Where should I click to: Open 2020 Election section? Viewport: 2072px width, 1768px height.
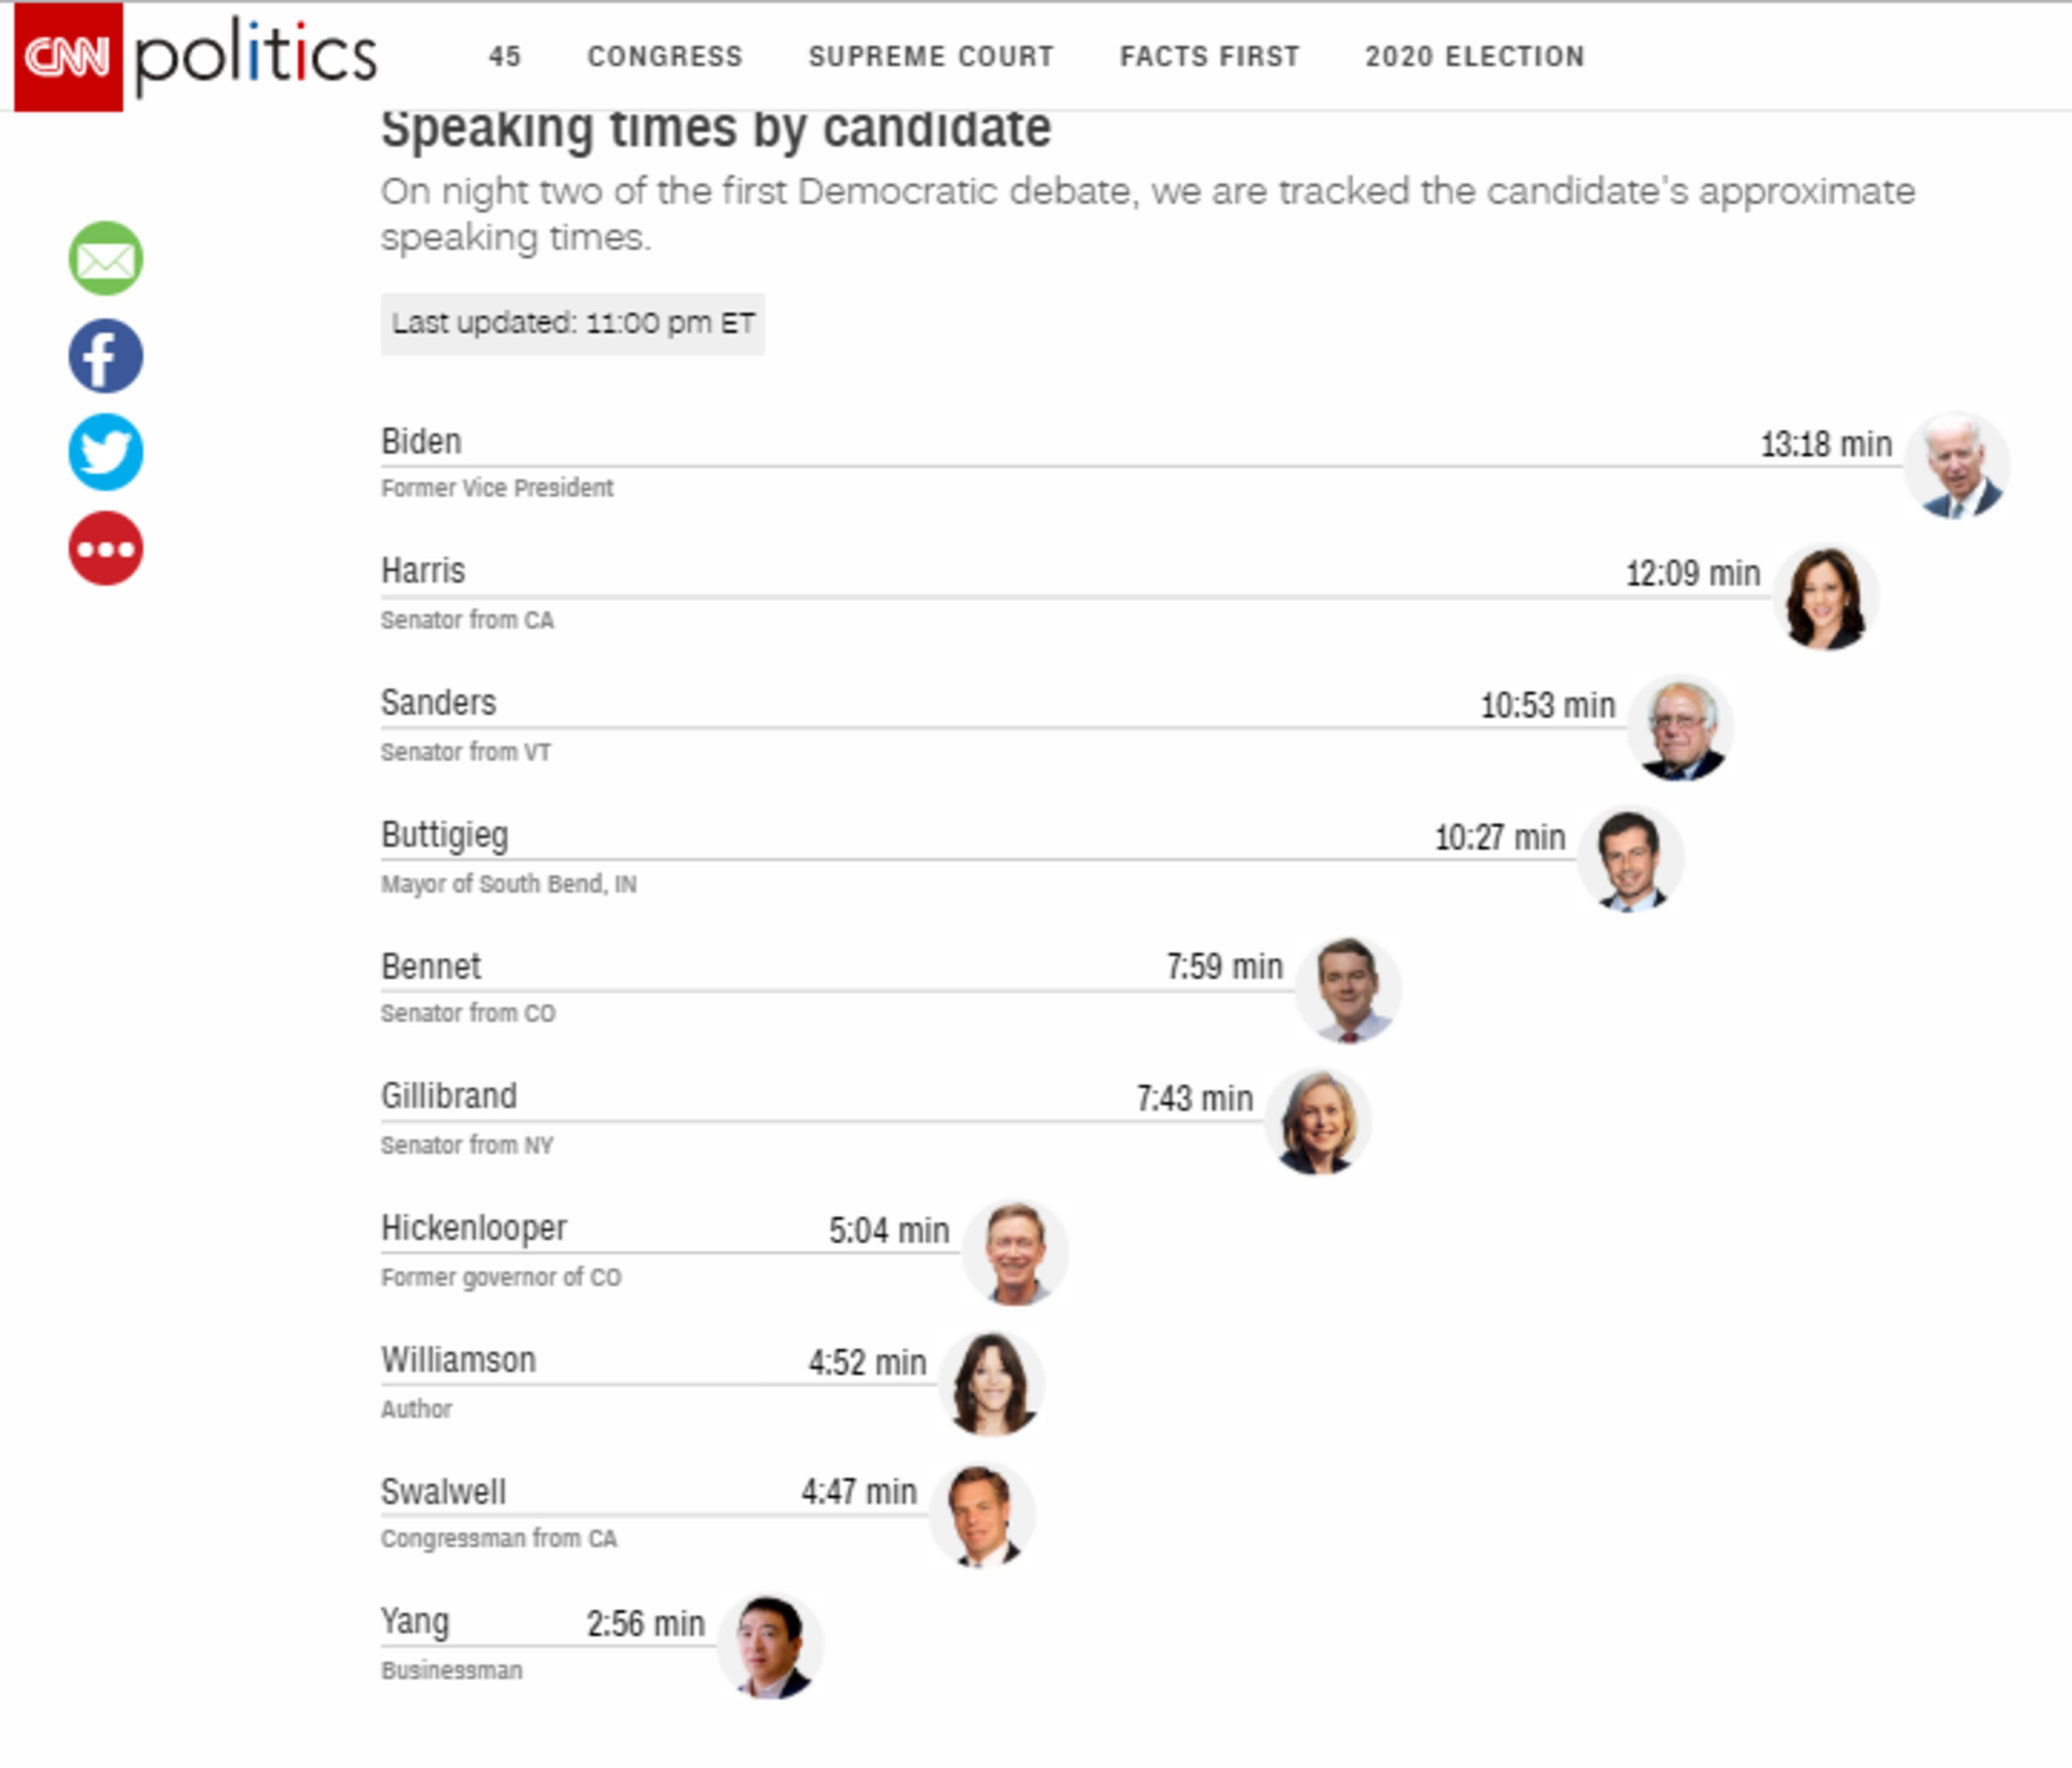click(1475, 57)
